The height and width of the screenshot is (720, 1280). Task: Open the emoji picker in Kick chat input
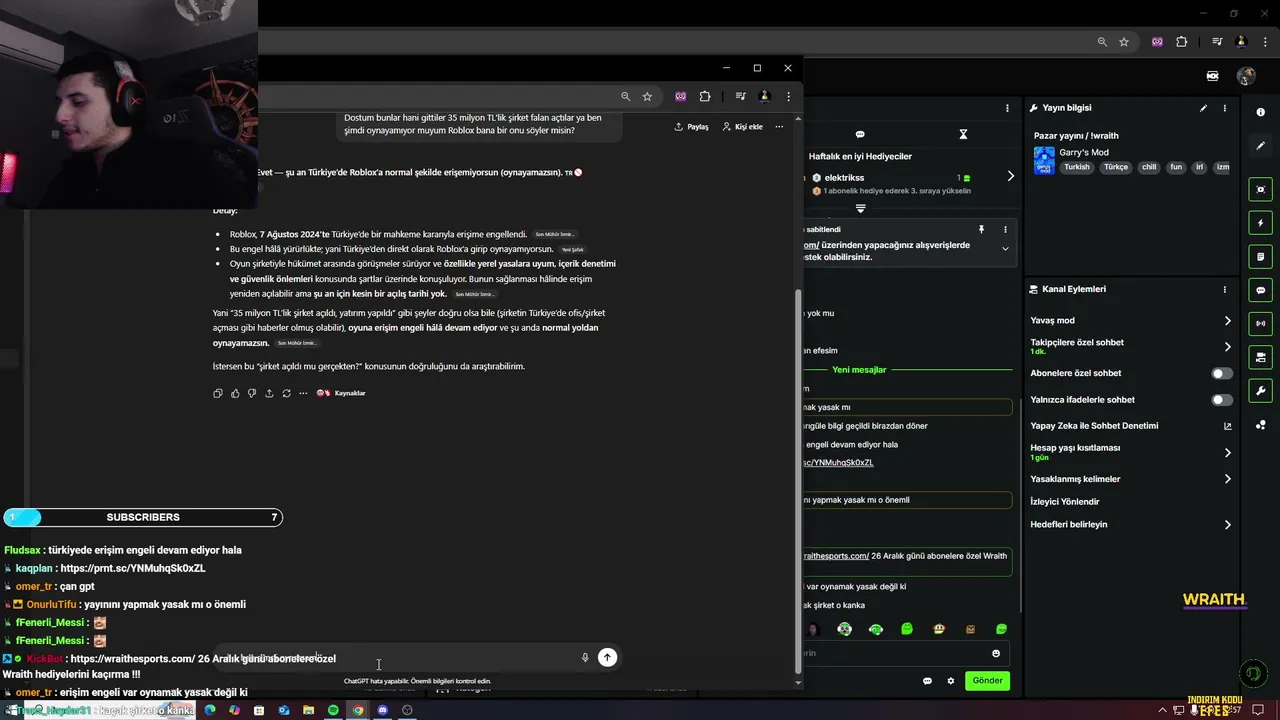pyautogui.click(x=995, y=653)
